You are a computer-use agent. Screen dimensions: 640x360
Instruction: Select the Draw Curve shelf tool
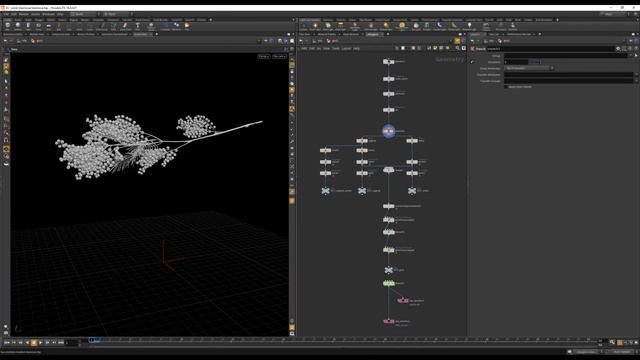[x=102, y=26]
